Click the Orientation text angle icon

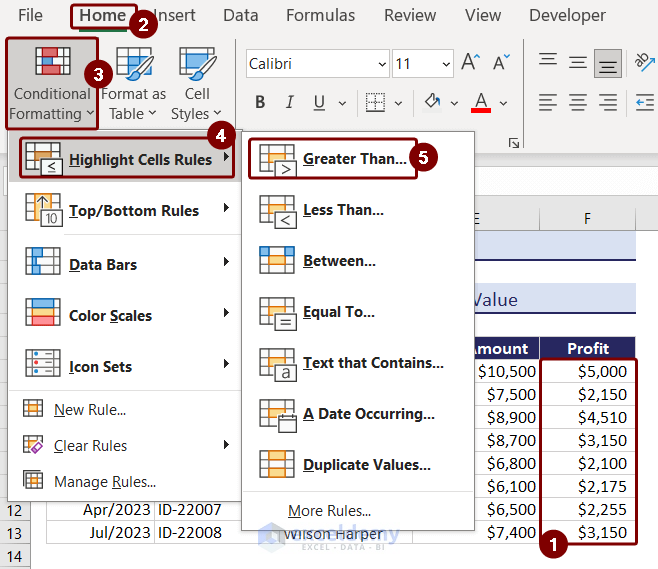click(645, 62)
